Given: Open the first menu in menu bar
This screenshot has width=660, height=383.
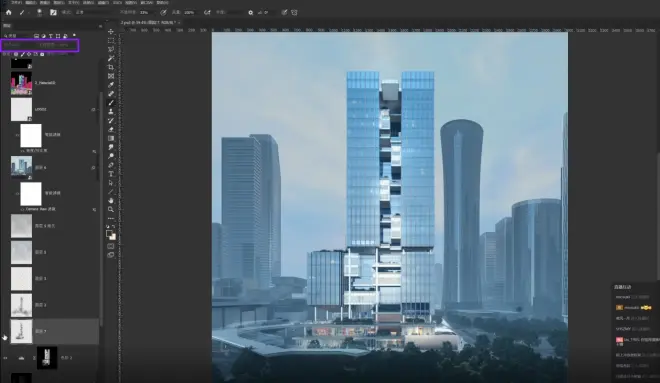Looking at the screenshot, I should tap(16, 3).
